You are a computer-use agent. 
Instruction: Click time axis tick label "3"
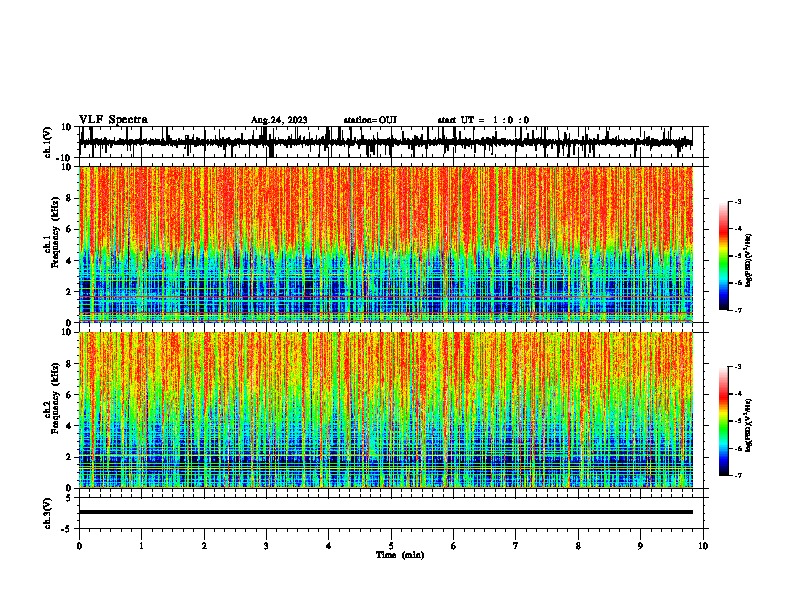pos(266,546)
